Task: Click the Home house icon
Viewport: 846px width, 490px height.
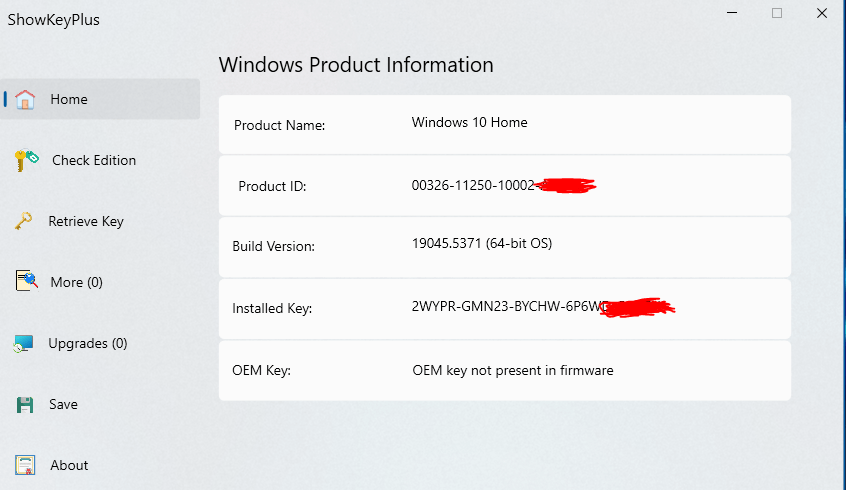Action: (25, 100)
